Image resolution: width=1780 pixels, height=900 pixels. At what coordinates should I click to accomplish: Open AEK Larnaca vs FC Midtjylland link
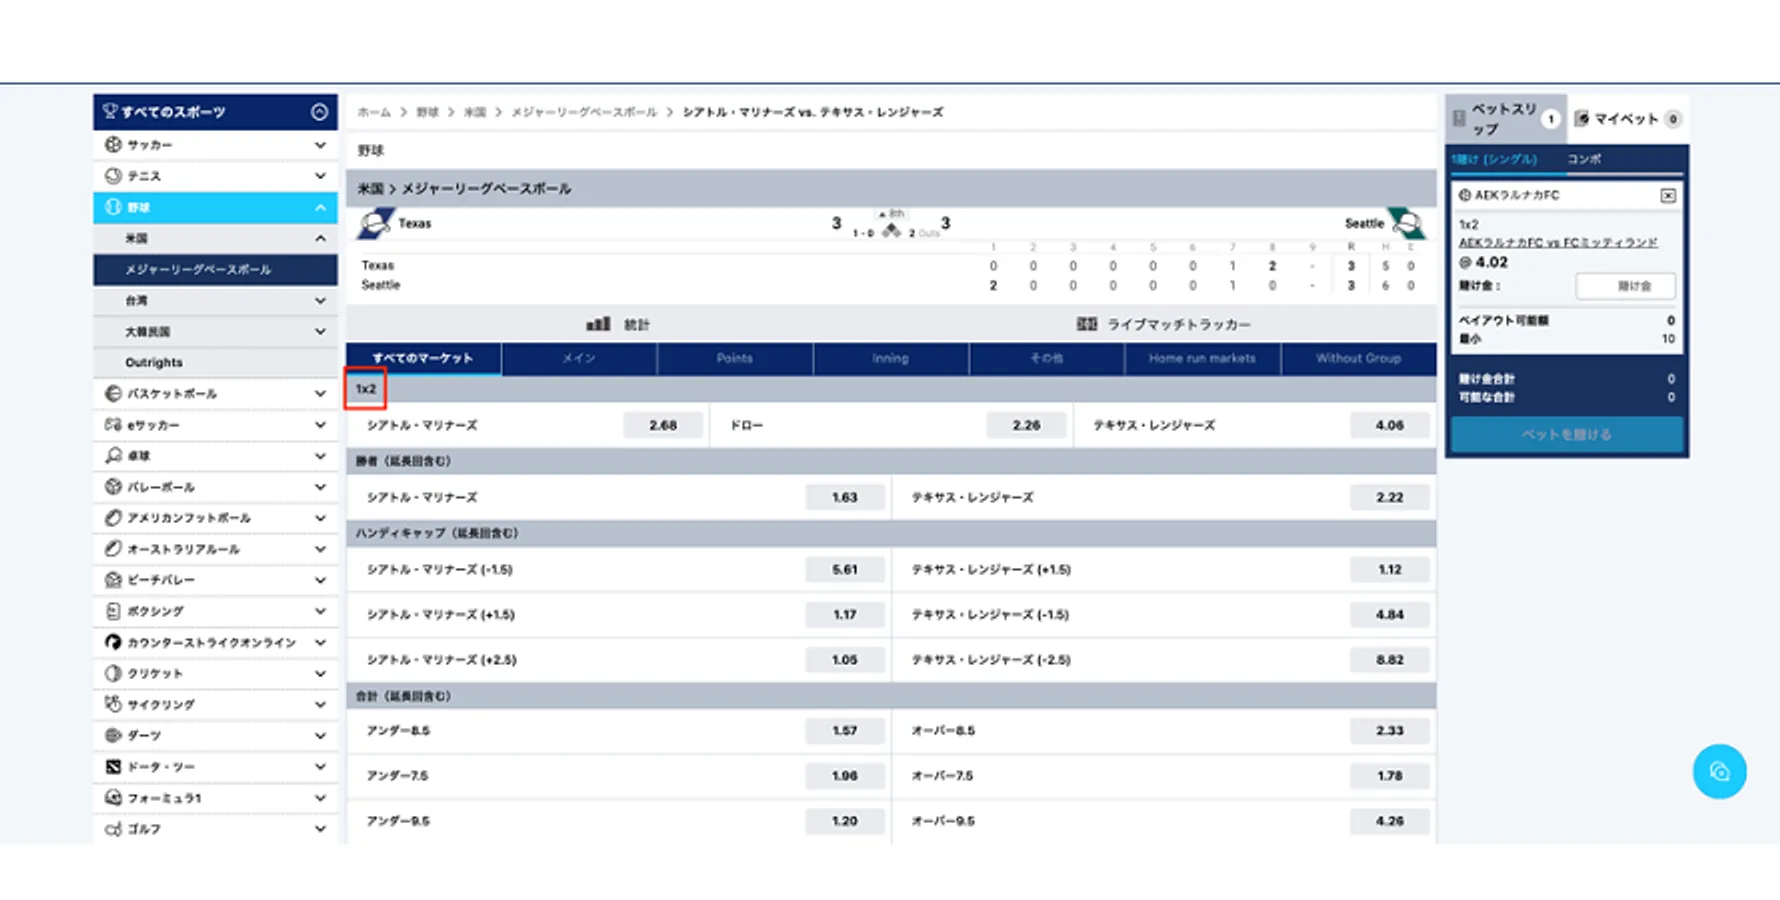(1557, 243)
